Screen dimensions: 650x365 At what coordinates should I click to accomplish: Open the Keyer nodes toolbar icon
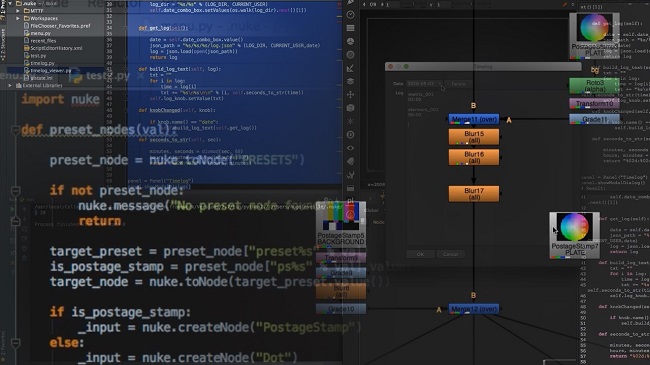coord(350,68)
